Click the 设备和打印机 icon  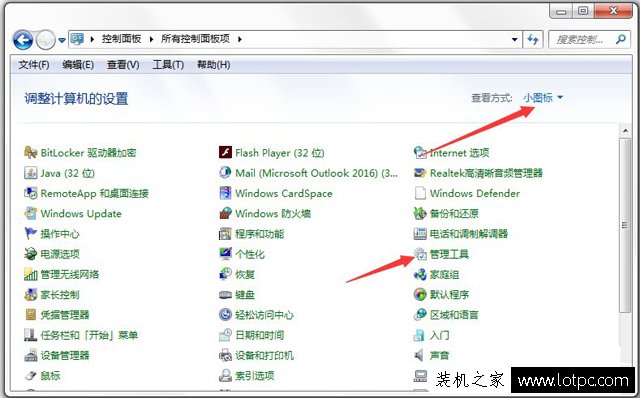tap(225, 355)
